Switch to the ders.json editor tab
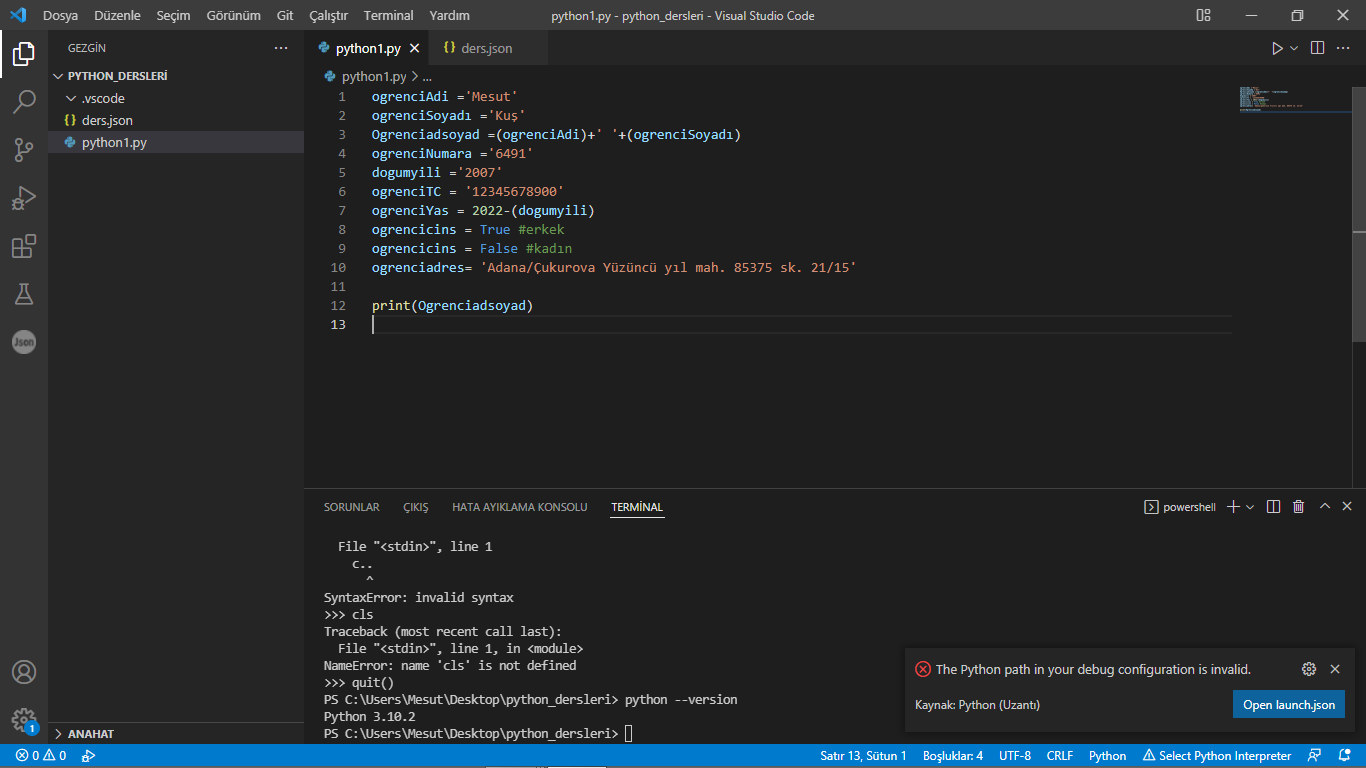This screenshot has height=768, width=1366. [486, 48]
